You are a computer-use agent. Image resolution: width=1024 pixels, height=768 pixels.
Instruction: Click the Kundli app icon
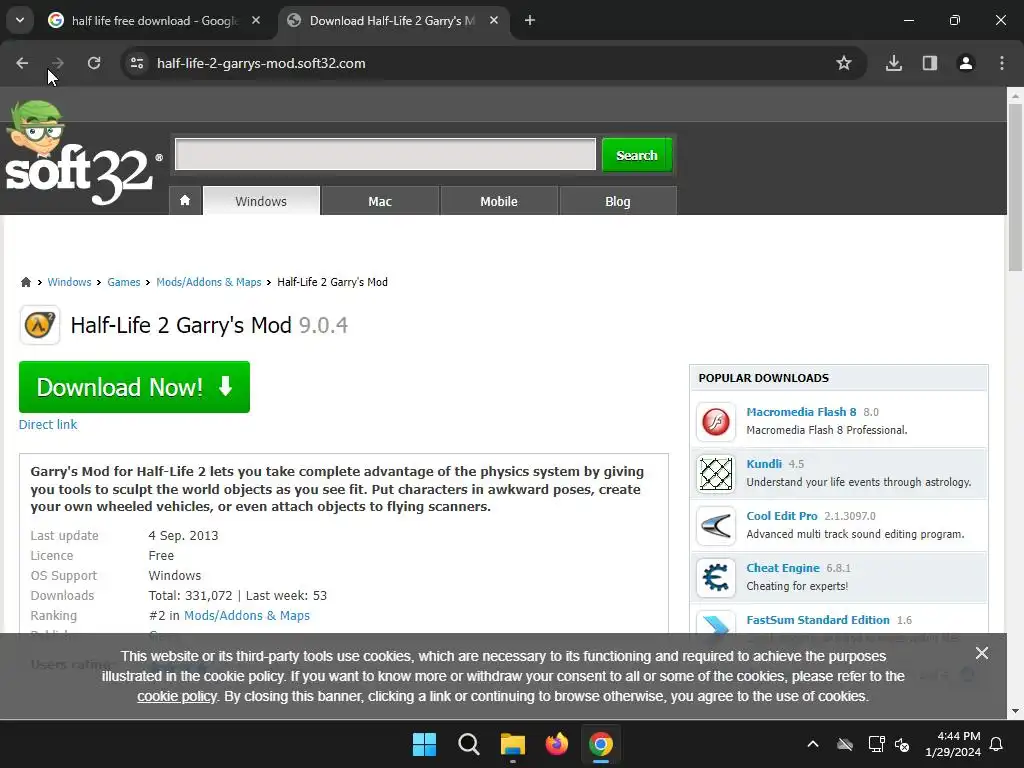[x=716, y=473]
